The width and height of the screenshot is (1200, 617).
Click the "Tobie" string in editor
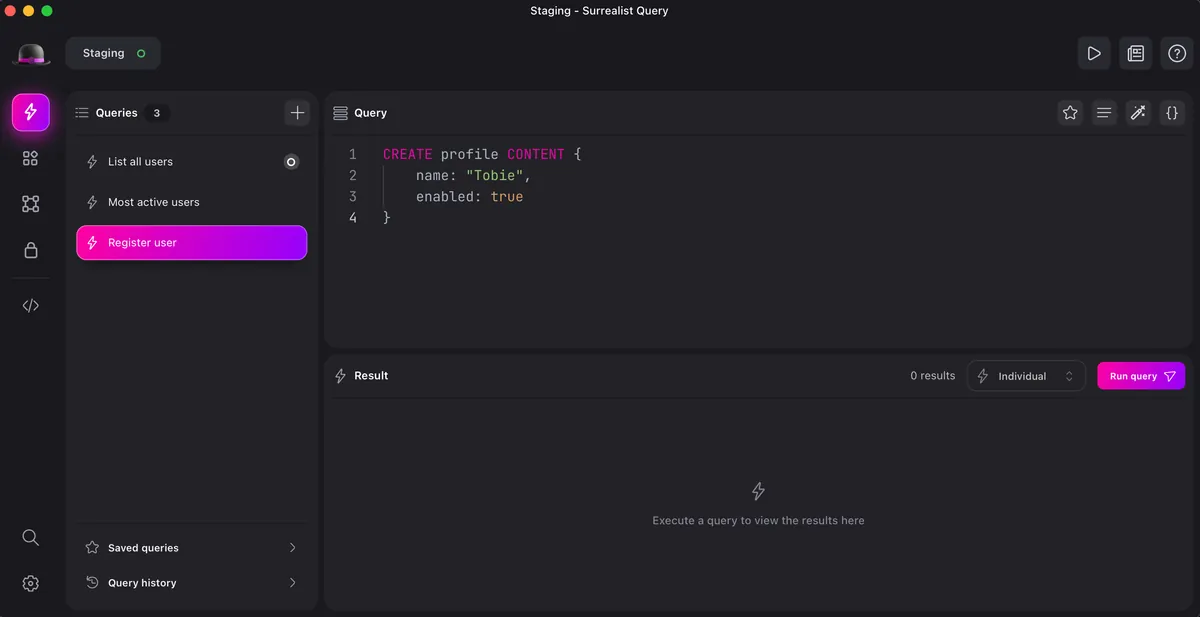click(x=494, y=176)
